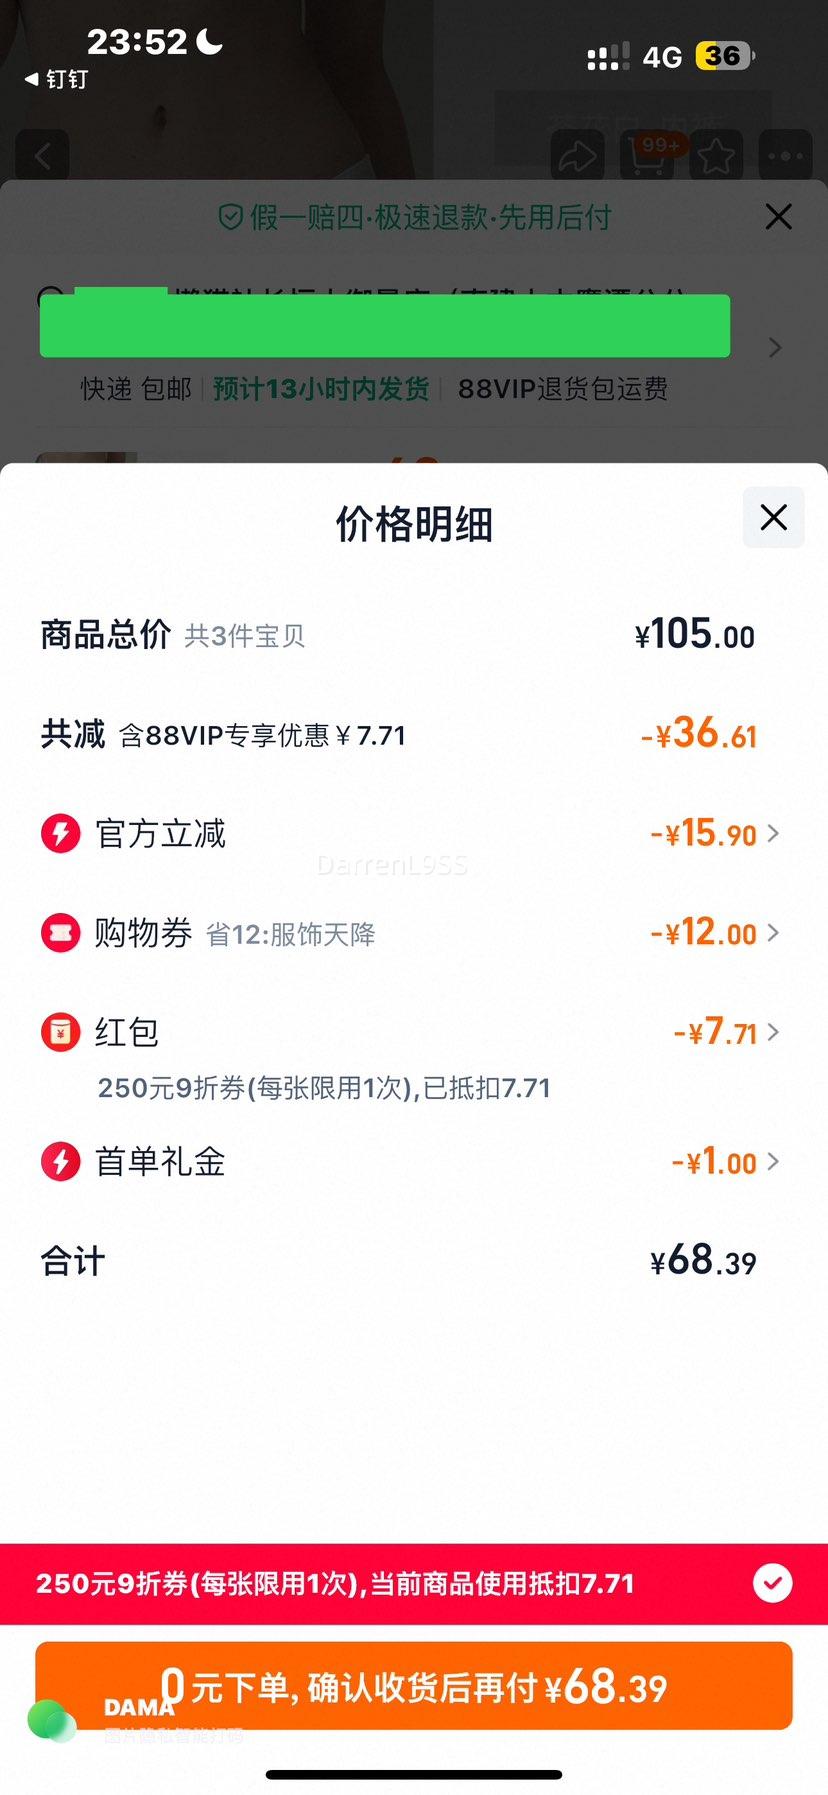Expand the 购物券 -¥12.00 chevron
The width and height of the screenshot is (828, 1795).
[x=773, y=932]
